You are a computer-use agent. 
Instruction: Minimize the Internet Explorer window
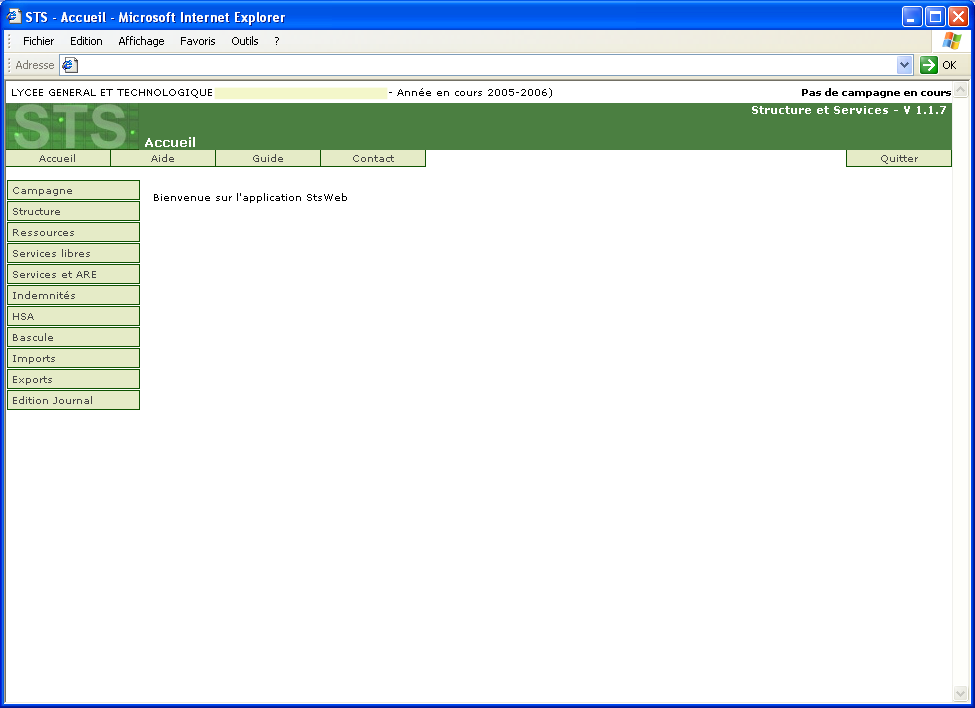coord(912,17)
